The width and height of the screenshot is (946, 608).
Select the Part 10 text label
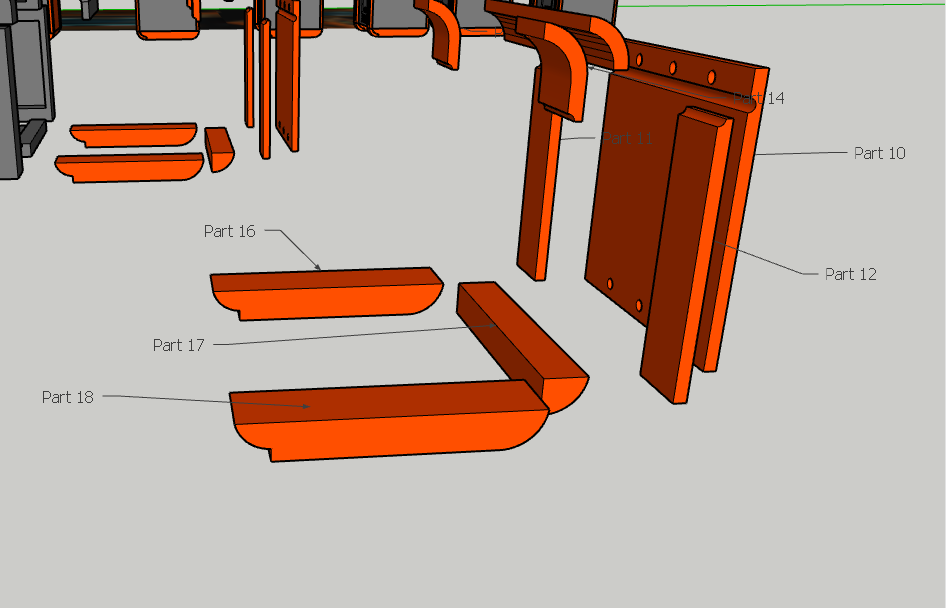[x=878, y=153]
